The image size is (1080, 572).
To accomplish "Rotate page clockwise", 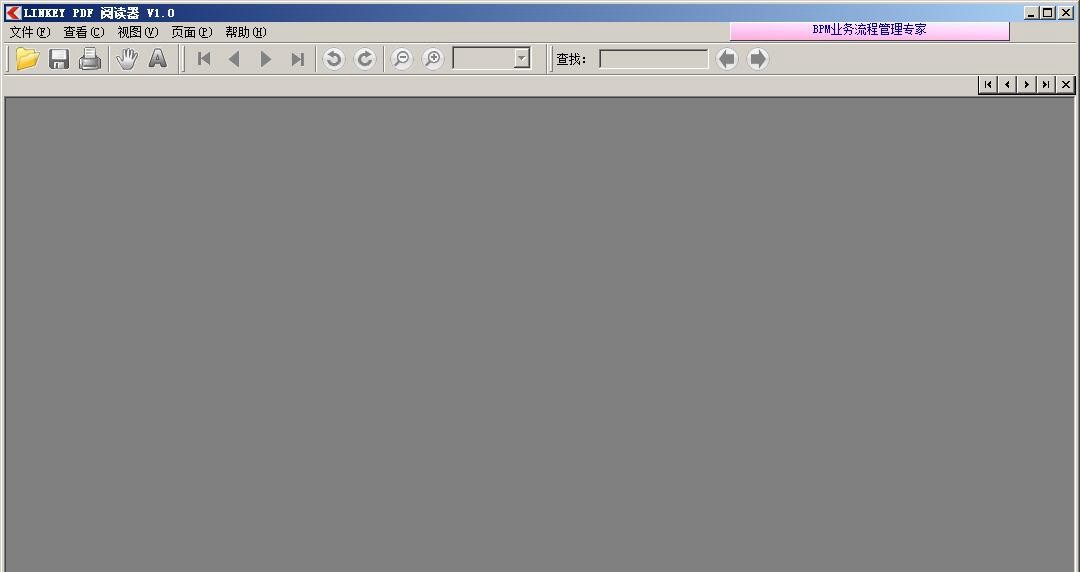I will (365, 59).
